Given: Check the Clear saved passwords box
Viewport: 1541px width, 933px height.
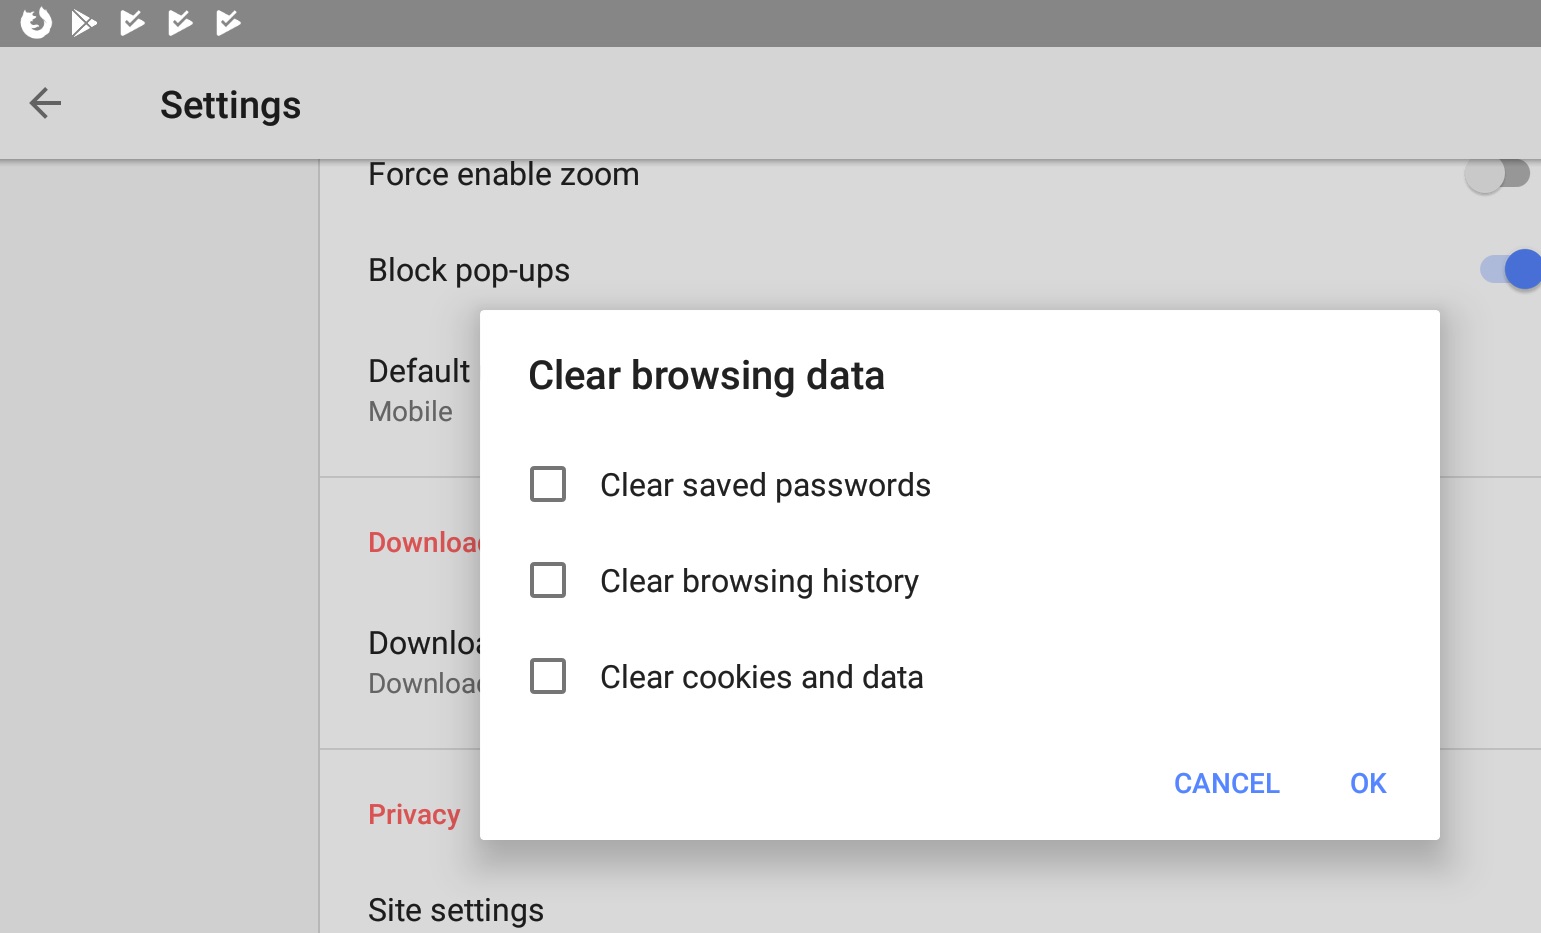Looking at the screenshot, I should pos(548,484).
